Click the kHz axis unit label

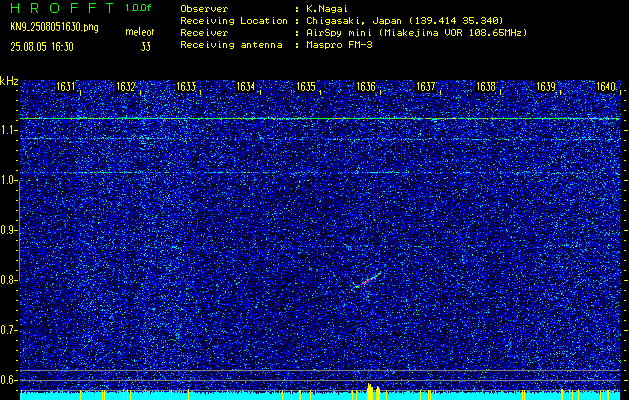tap(9, 81)
